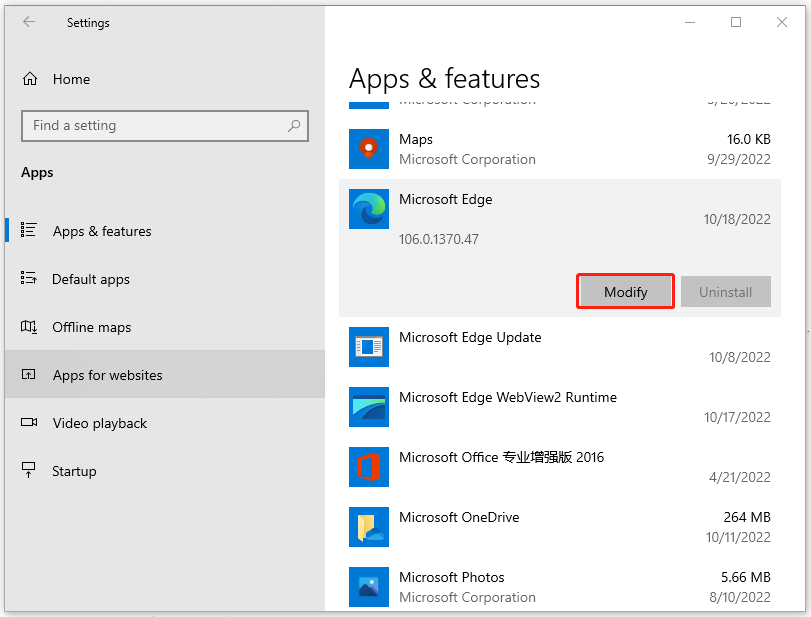Switch to Default apps settings
Viewport: 811px width, 617px height.
91,279
